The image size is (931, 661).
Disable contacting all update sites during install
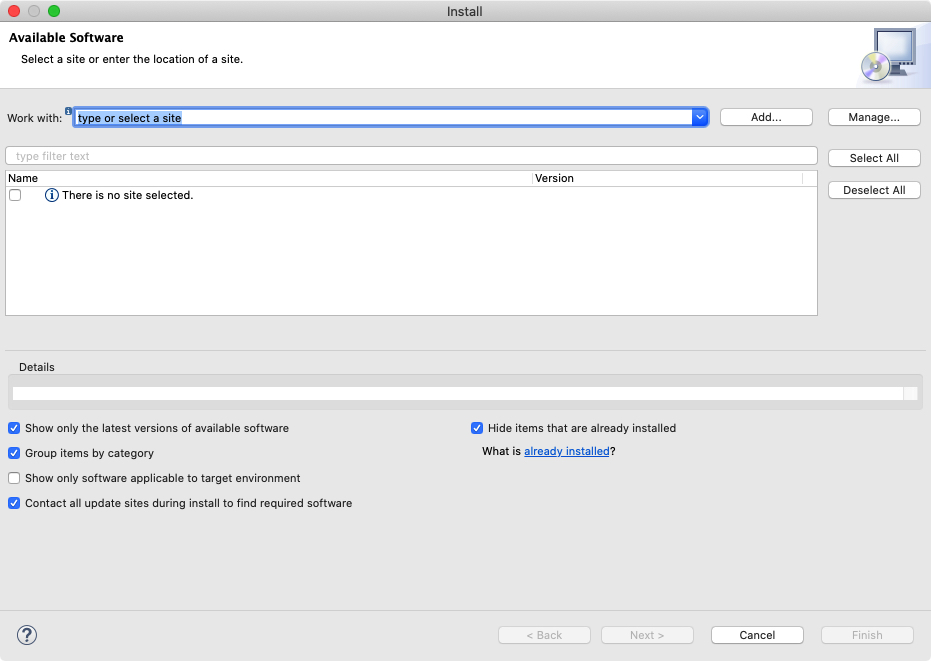(x=14, y=503)
